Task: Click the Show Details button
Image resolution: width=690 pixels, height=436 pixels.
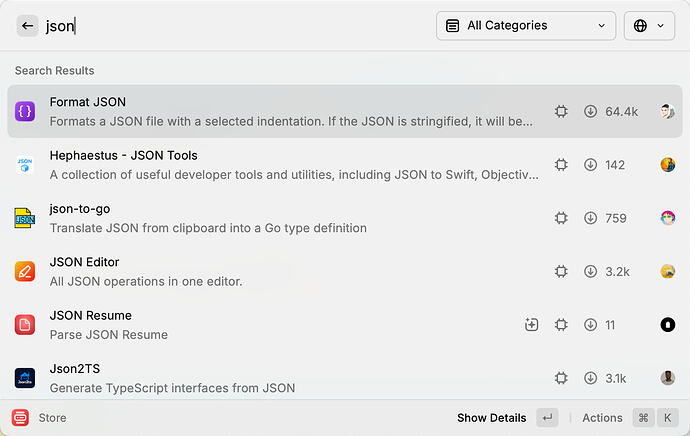Action: pos(492,418)
